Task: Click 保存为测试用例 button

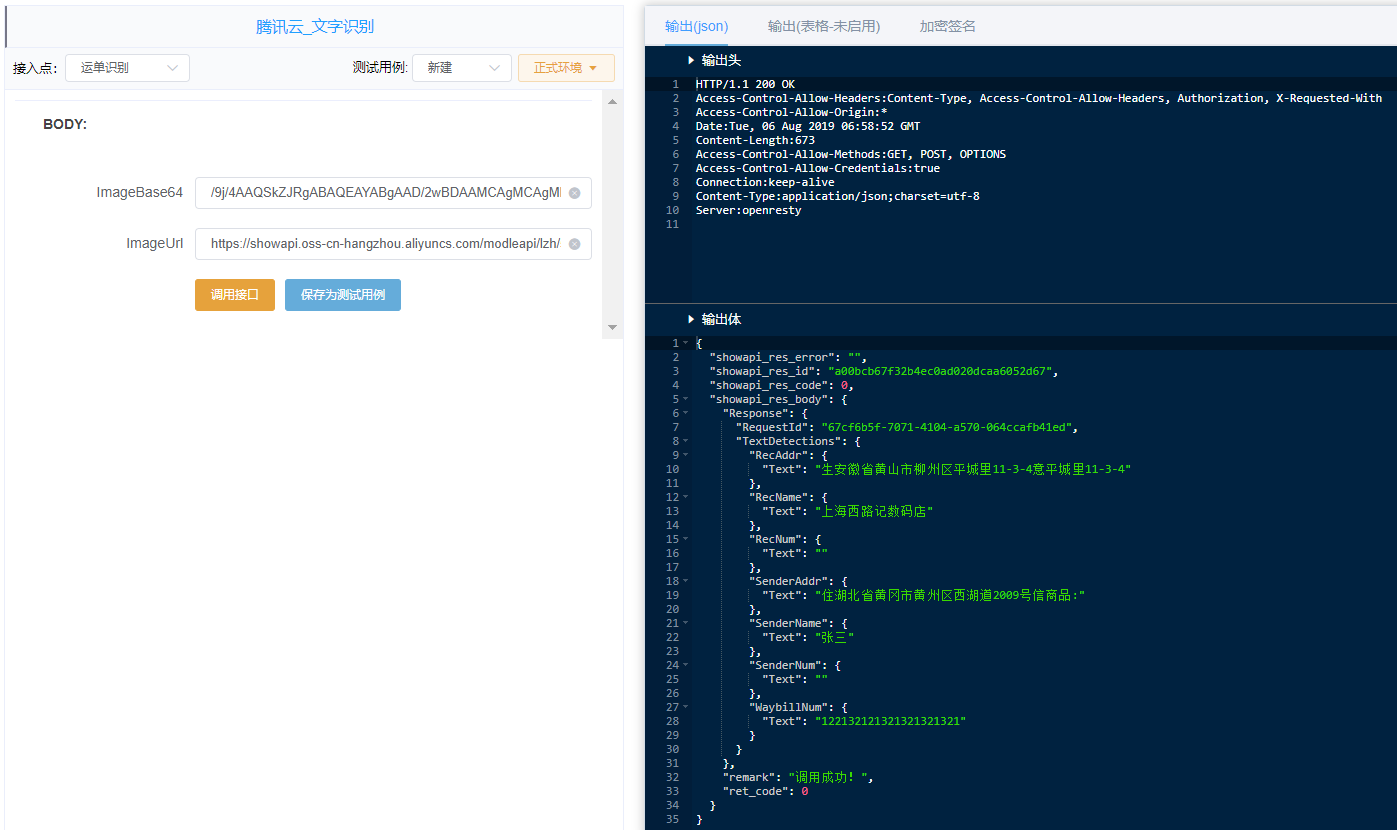Action: (343, 295)
